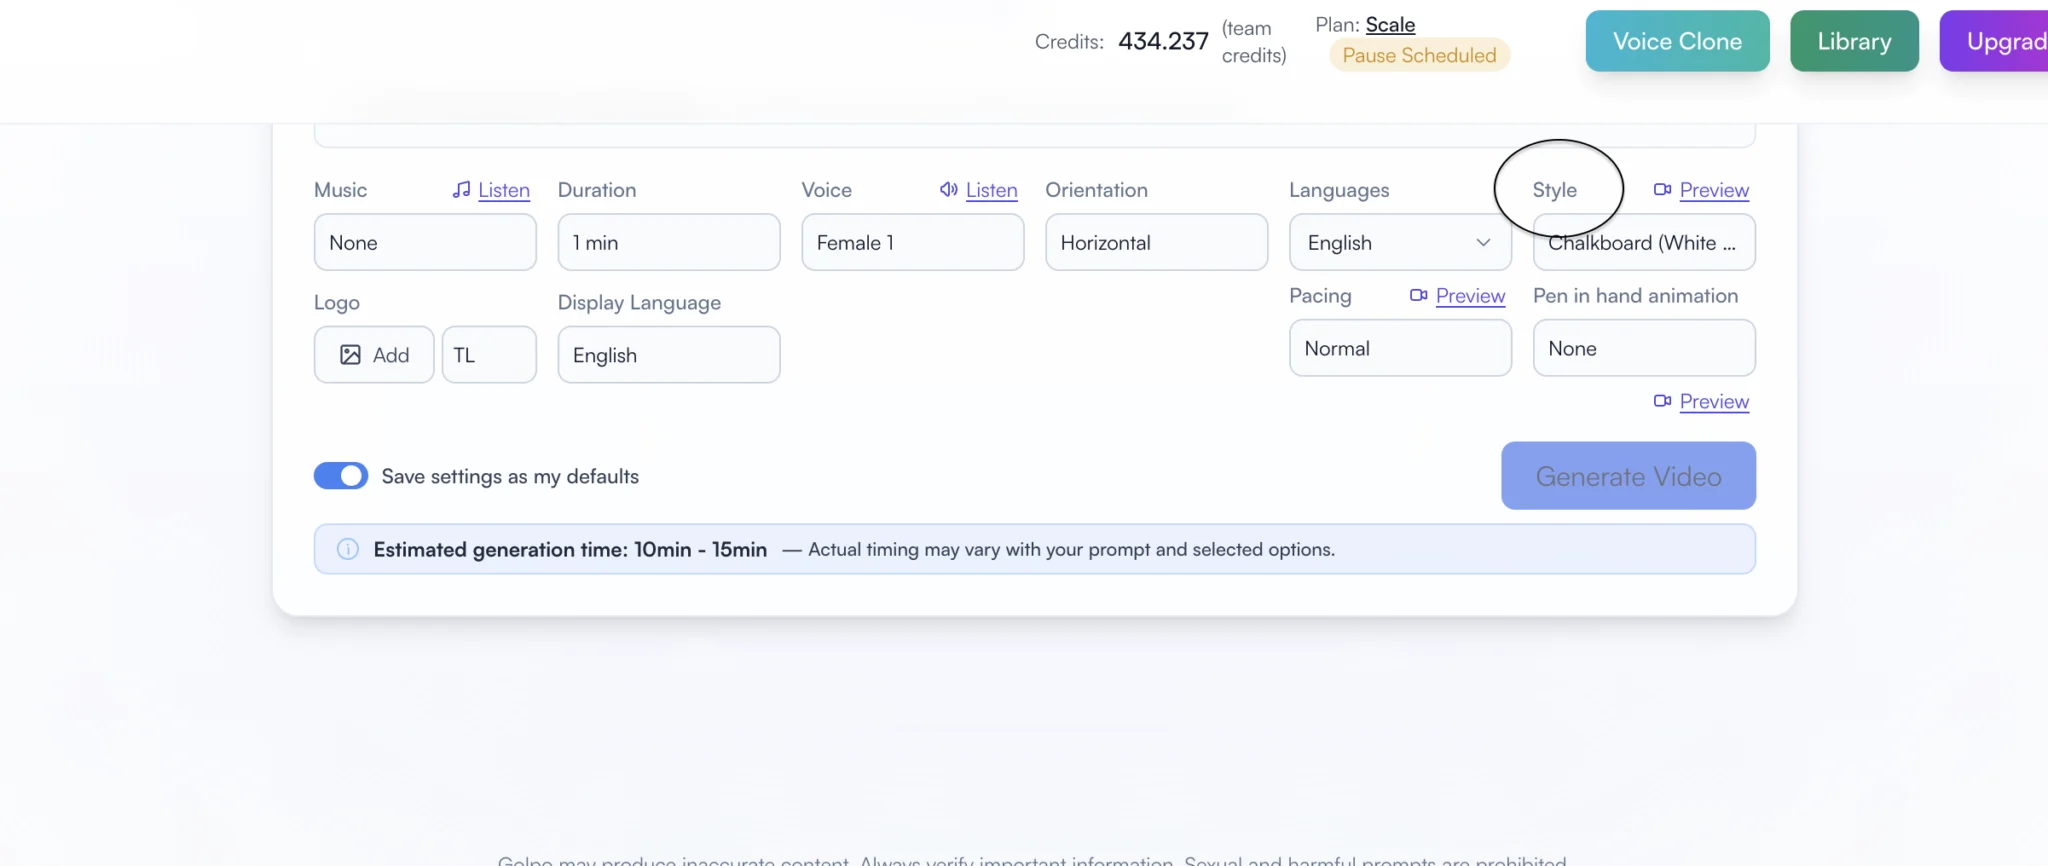Open the logo position TL selector
2048x866 pixels.
click(489, 355)
